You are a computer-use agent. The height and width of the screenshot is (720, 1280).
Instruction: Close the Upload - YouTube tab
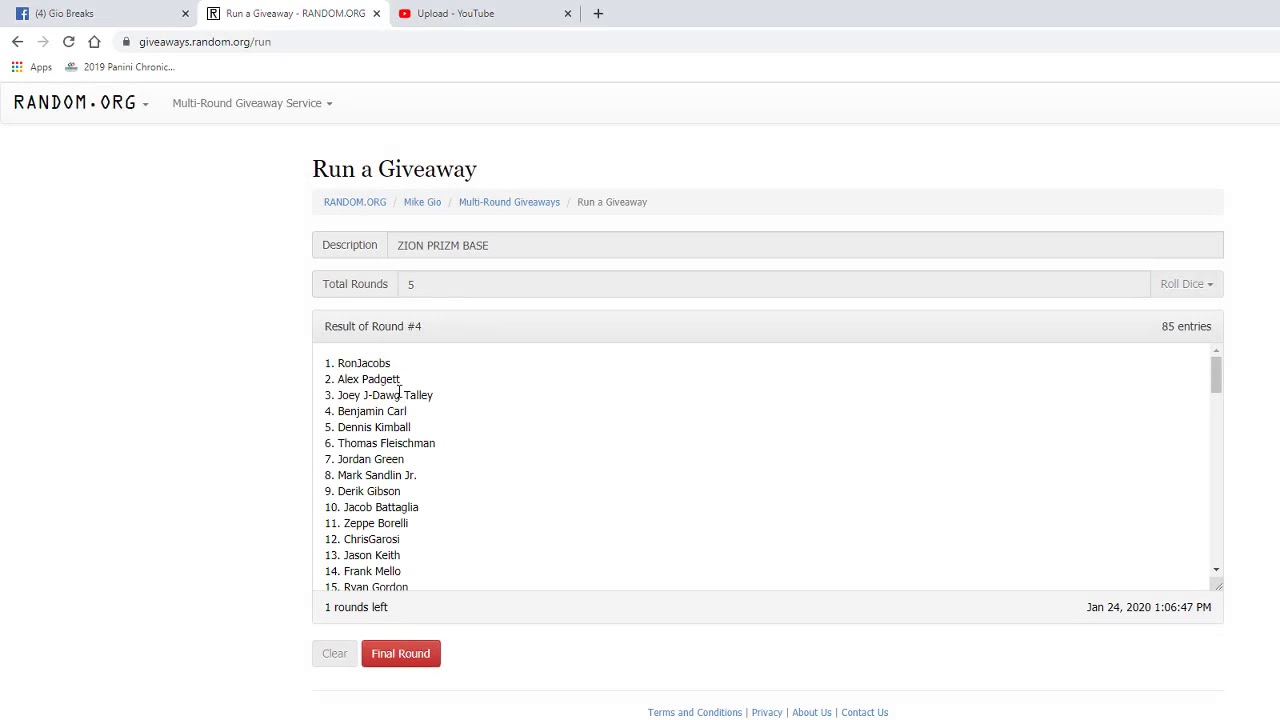coord(568,13)
